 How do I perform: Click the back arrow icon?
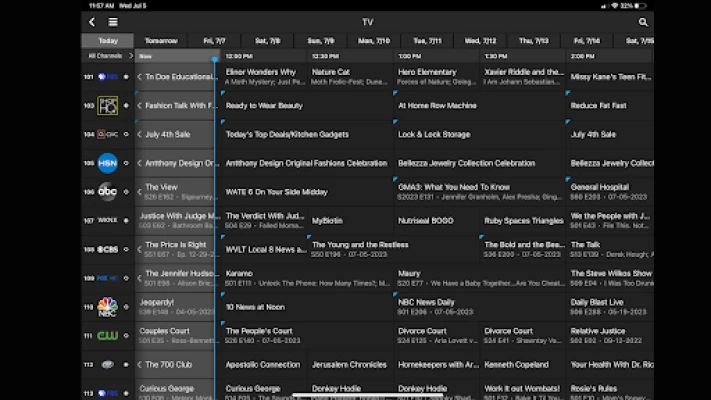[x=92, y=22]
